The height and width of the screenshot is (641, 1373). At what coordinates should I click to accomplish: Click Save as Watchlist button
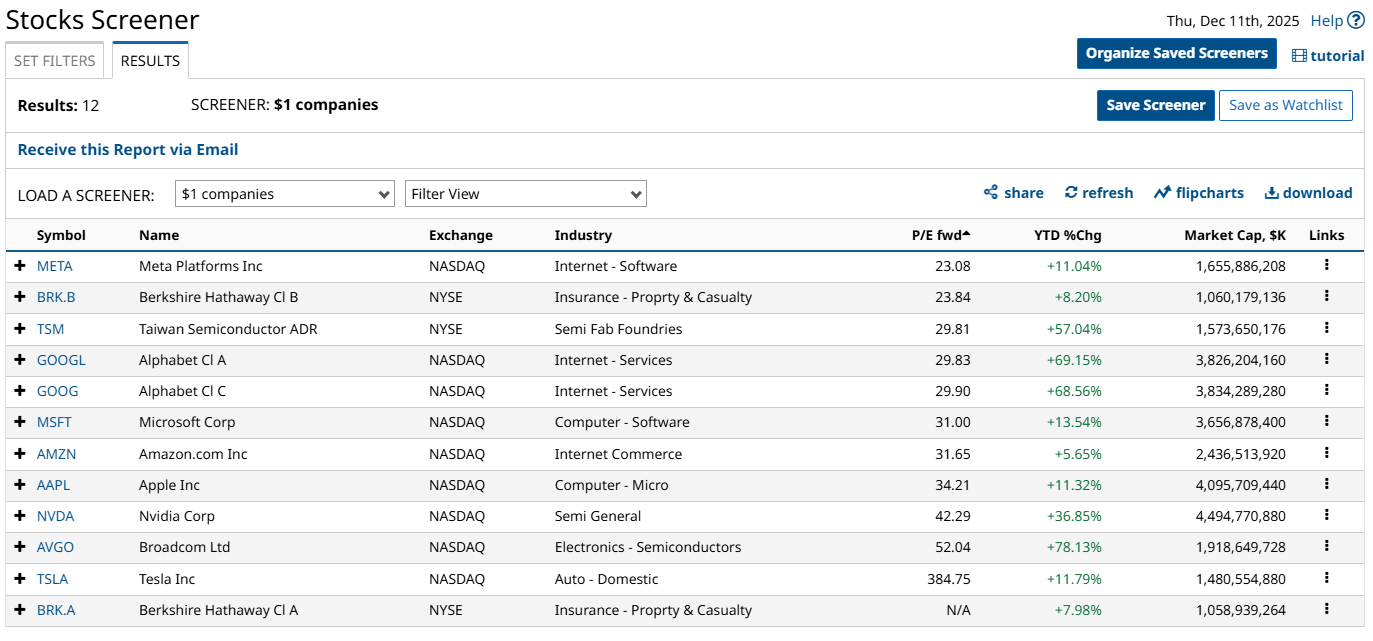[1285, 105]
